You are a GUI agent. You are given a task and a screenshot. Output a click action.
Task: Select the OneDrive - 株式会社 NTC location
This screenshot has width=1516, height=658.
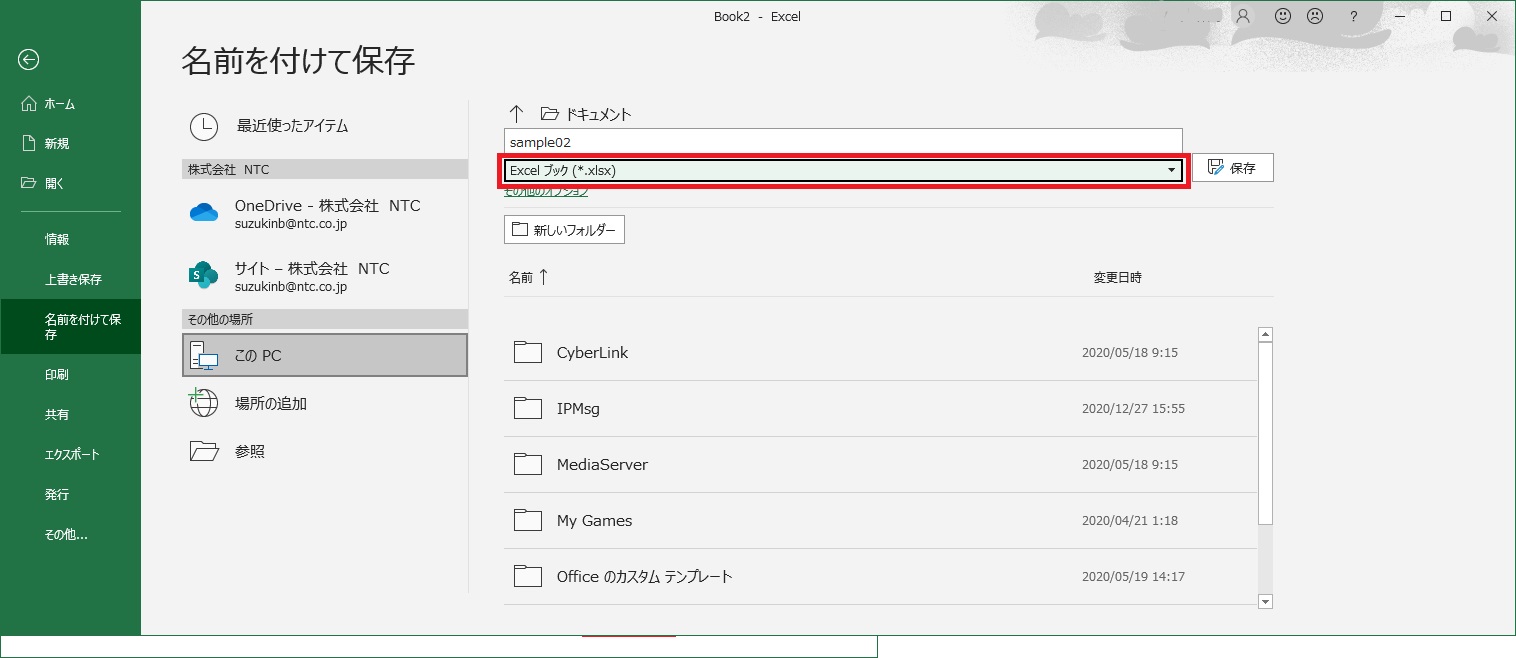[325, 214]
